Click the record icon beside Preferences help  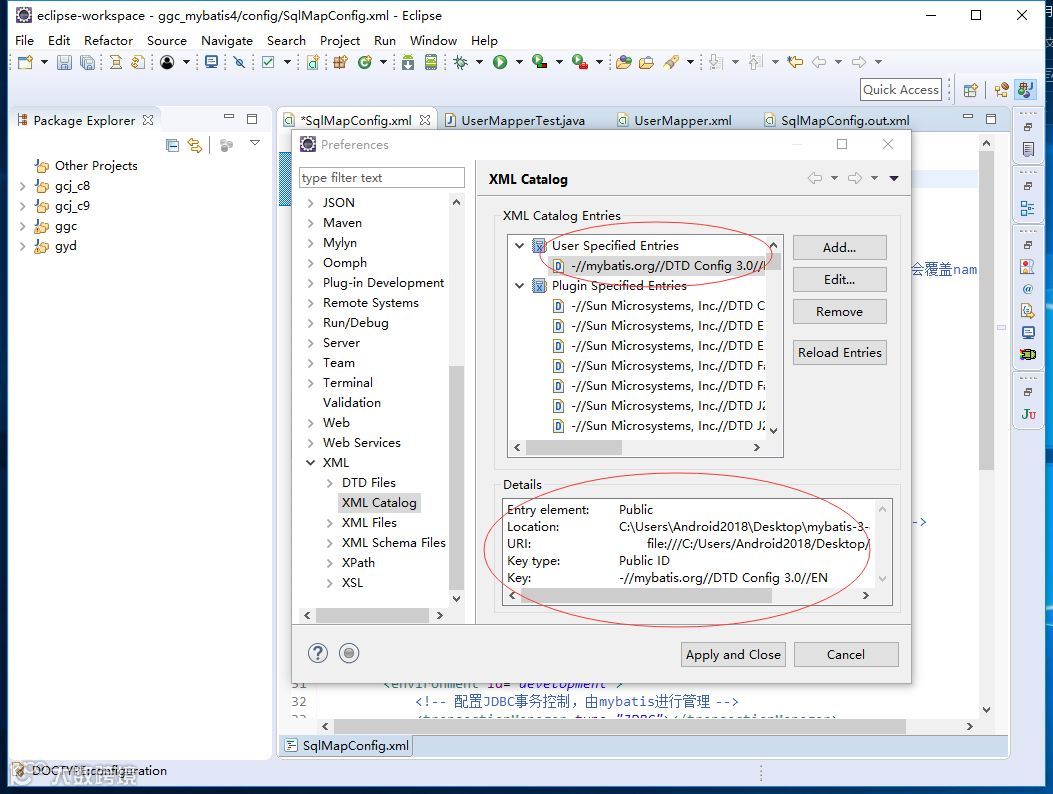click(x=349, y=653)
